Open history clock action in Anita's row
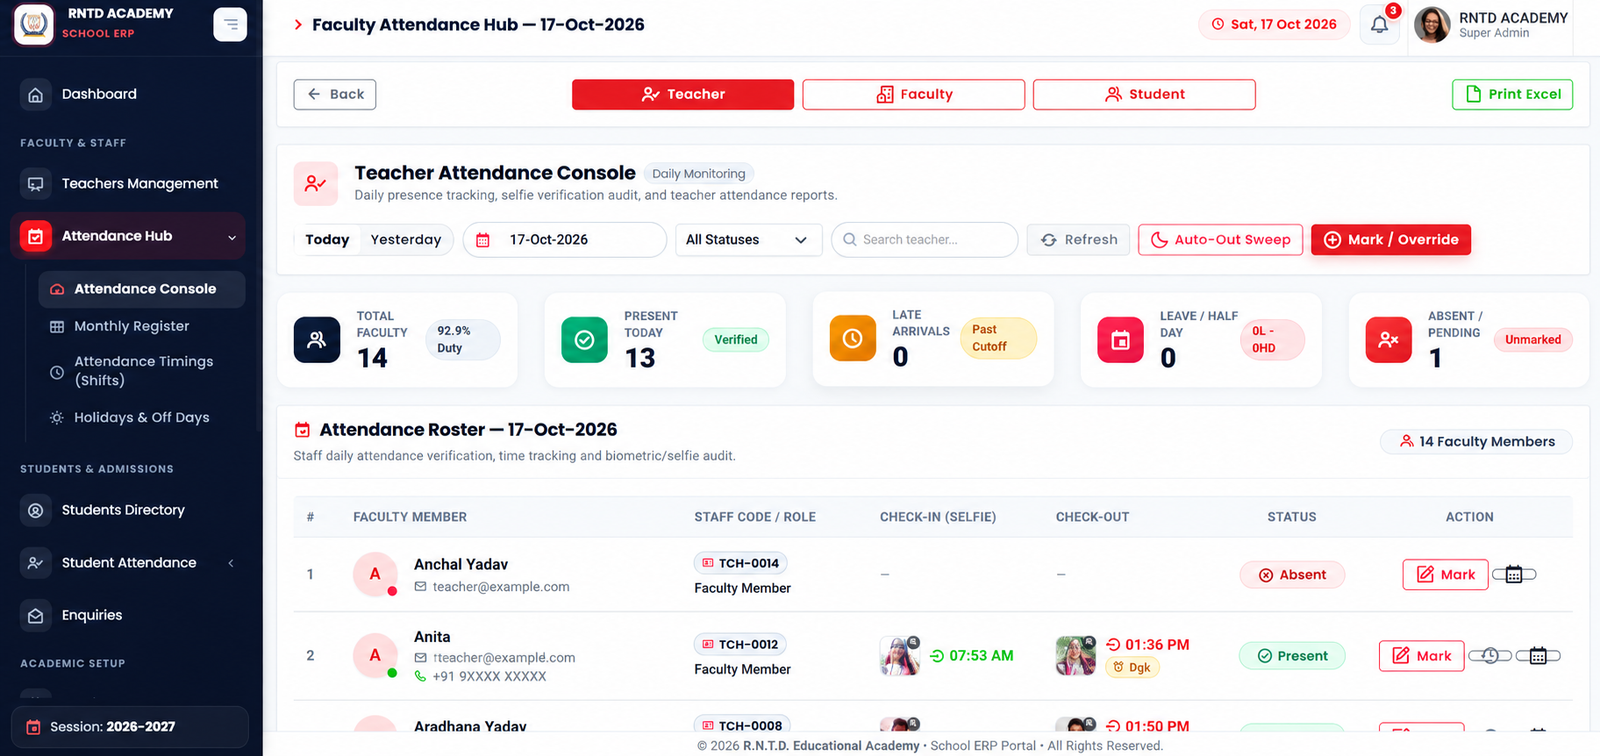Viewport: 1600px width, 756px height. point(1490,656)
